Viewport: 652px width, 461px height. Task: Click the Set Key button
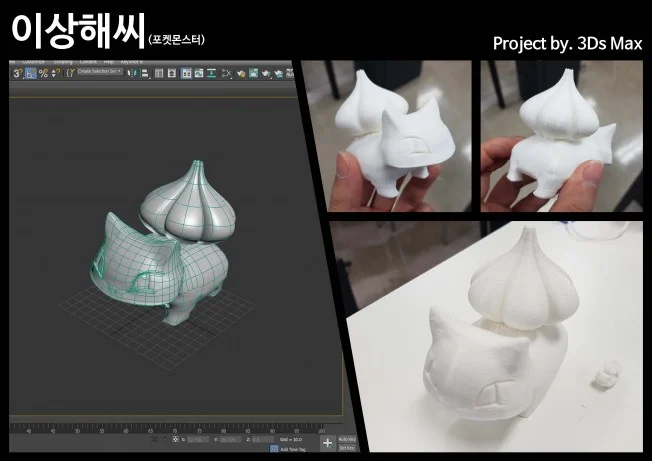click(346, 447)
